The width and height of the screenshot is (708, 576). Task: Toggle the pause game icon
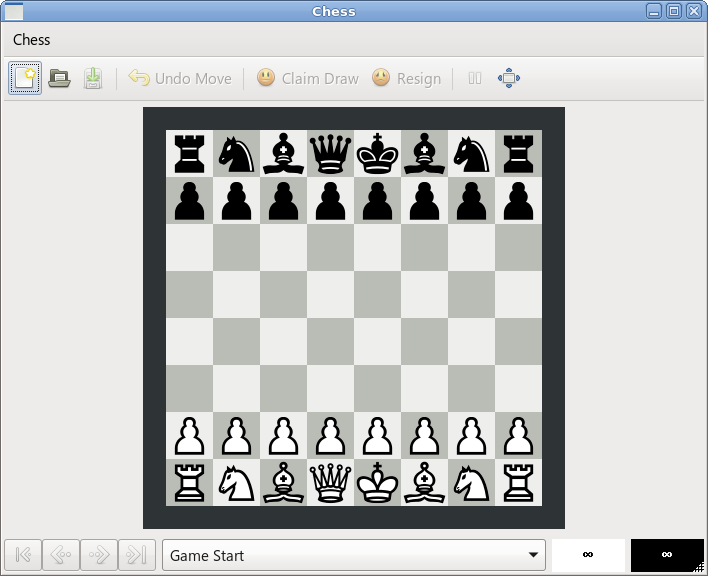click(475, 79)
